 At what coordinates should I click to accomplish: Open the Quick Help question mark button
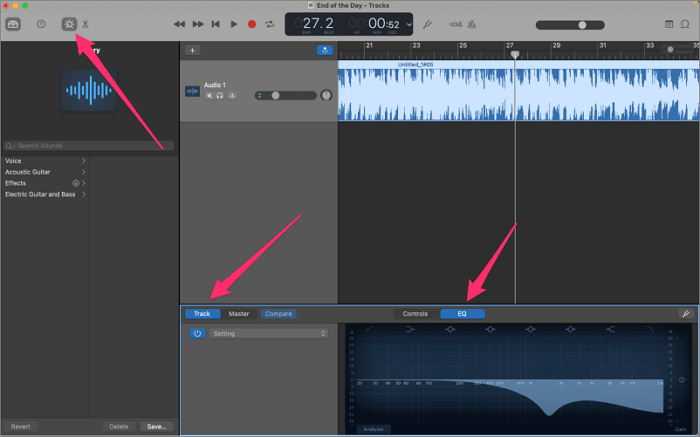41,24
